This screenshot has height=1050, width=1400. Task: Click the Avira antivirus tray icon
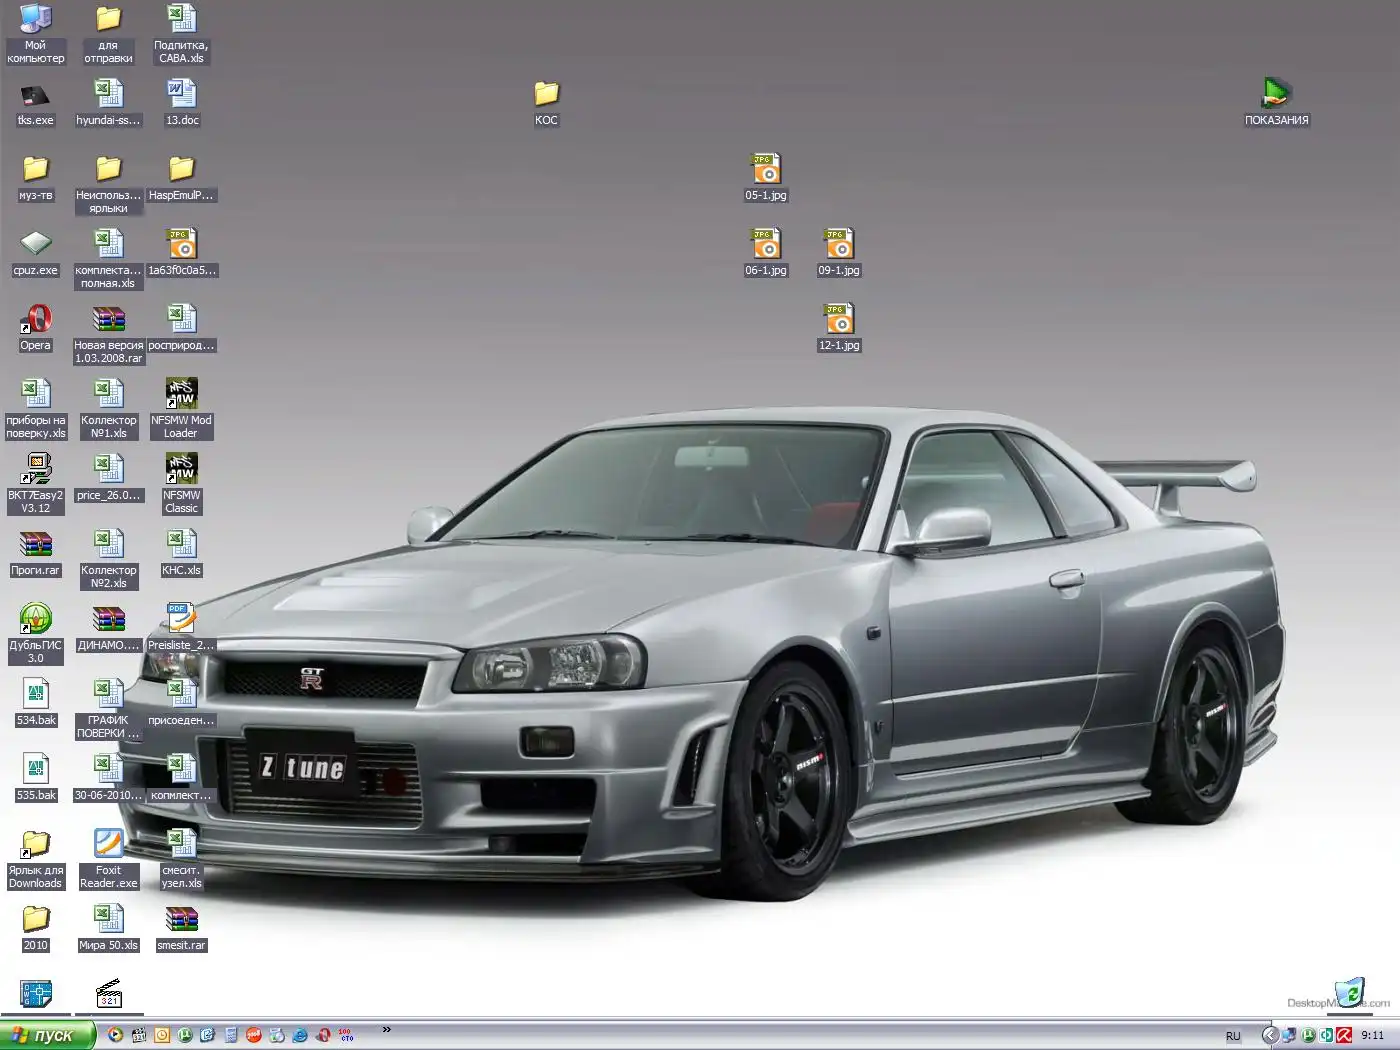1344,1035
